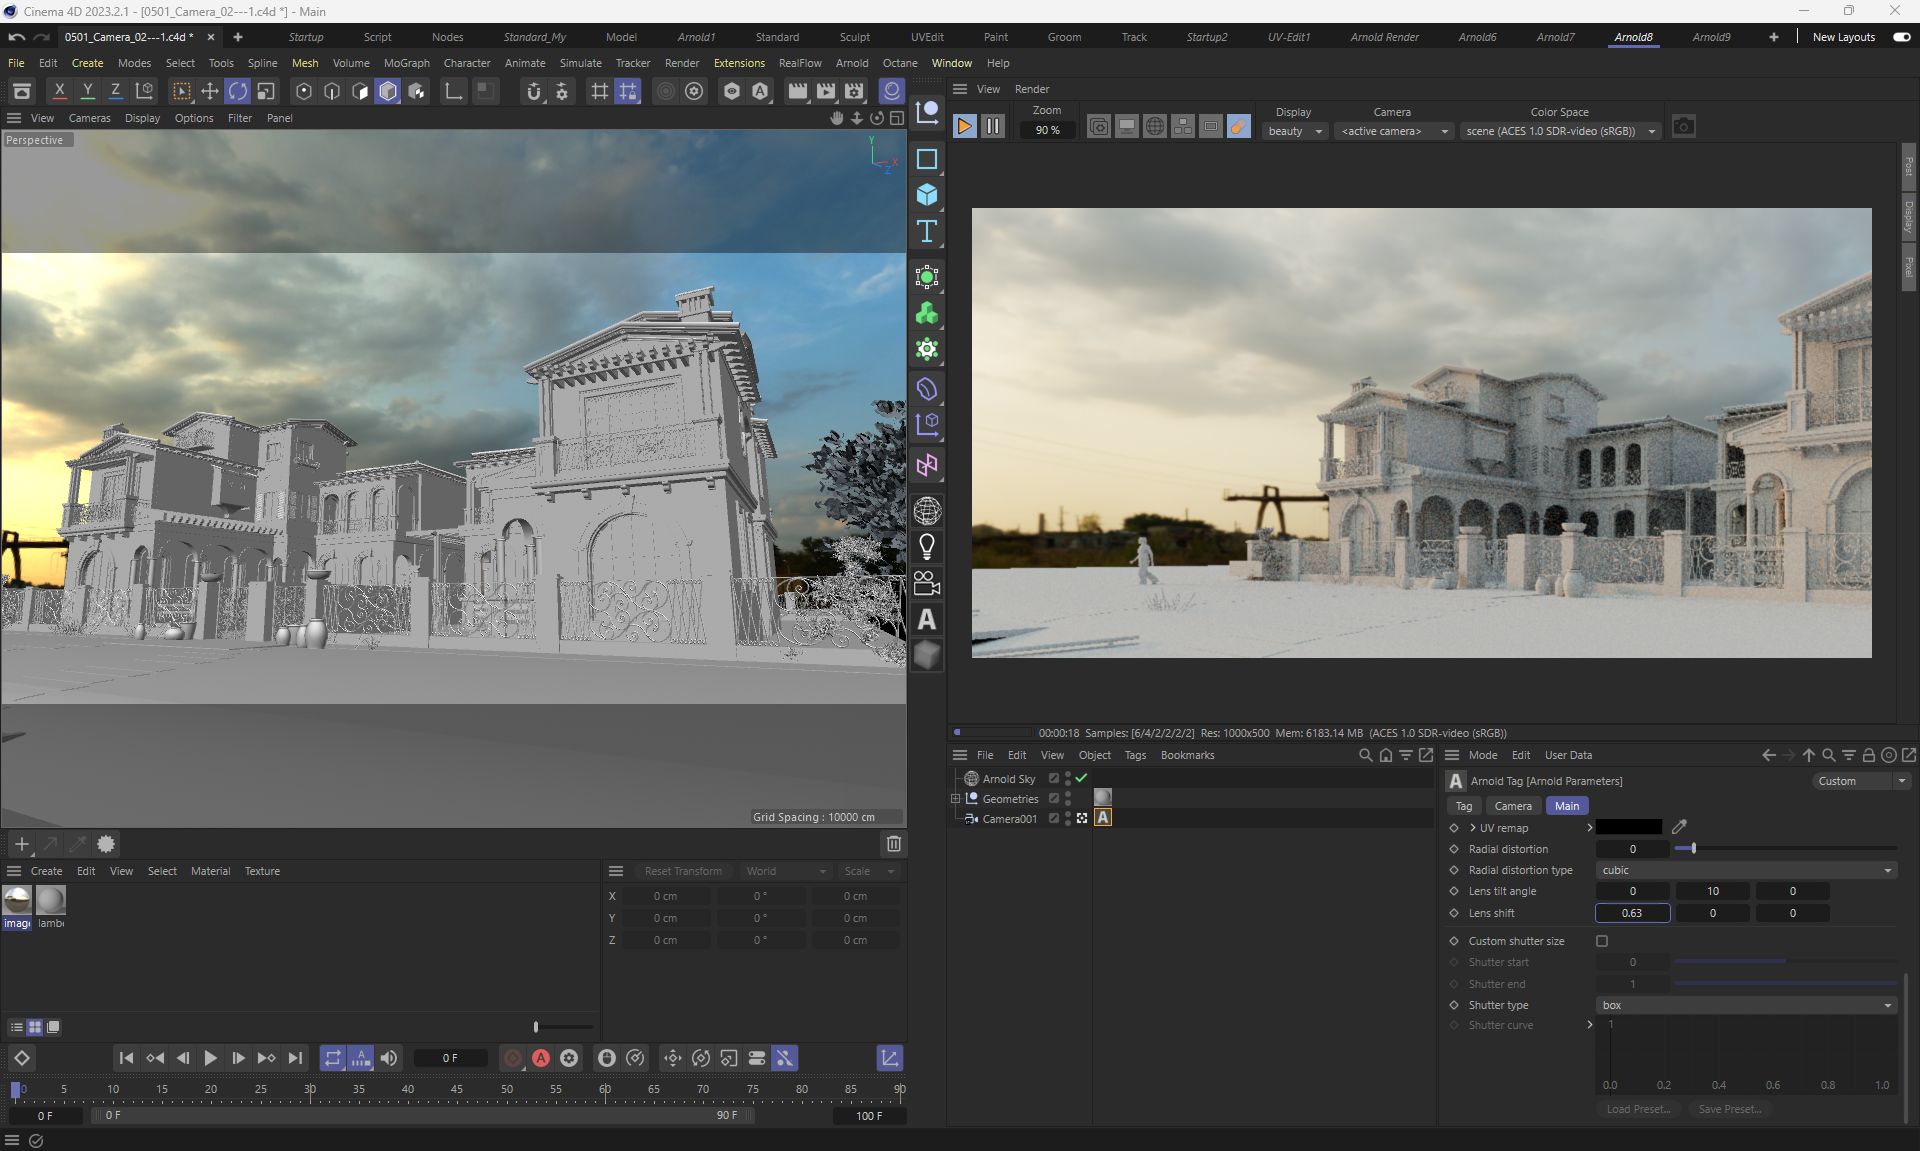
Task: Take an IPR snapshot with camera icon
Action: pyautogui.click(x=1684, y=127)
